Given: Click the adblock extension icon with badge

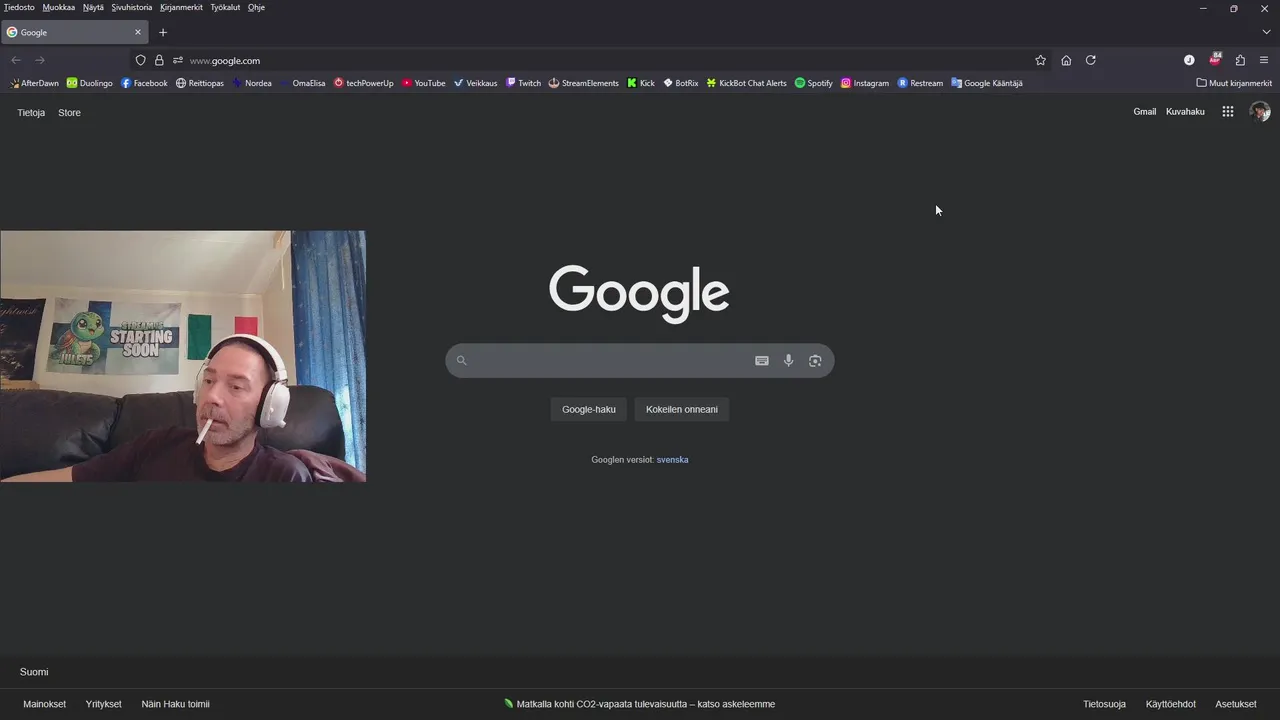Looking at the screenshot, I should point(1215,60).
